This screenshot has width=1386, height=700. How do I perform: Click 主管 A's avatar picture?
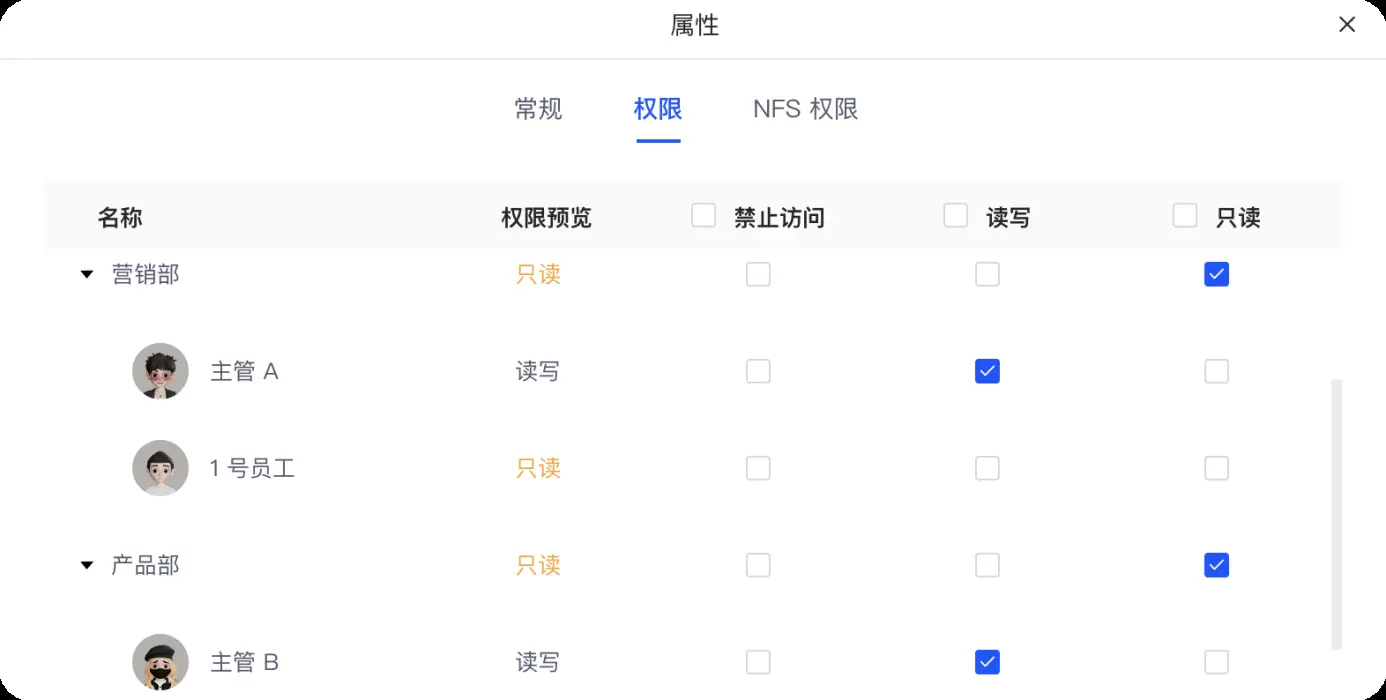click(x=160, y=371)
